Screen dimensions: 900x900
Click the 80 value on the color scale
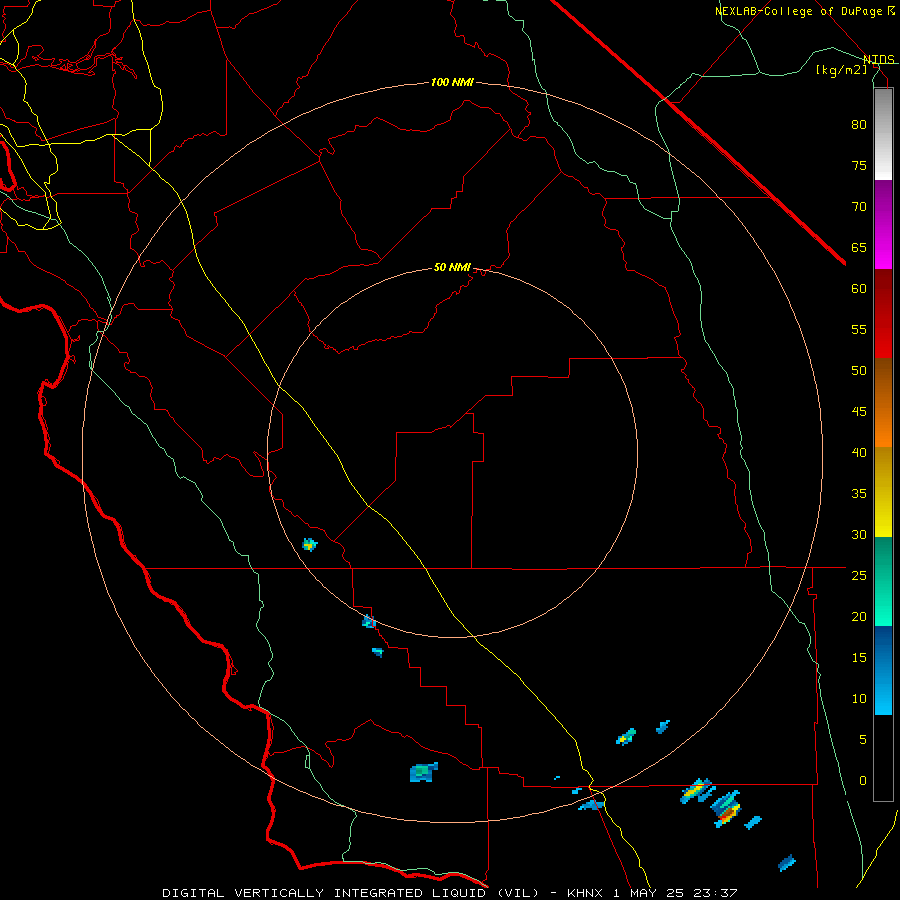click(859, 125)
